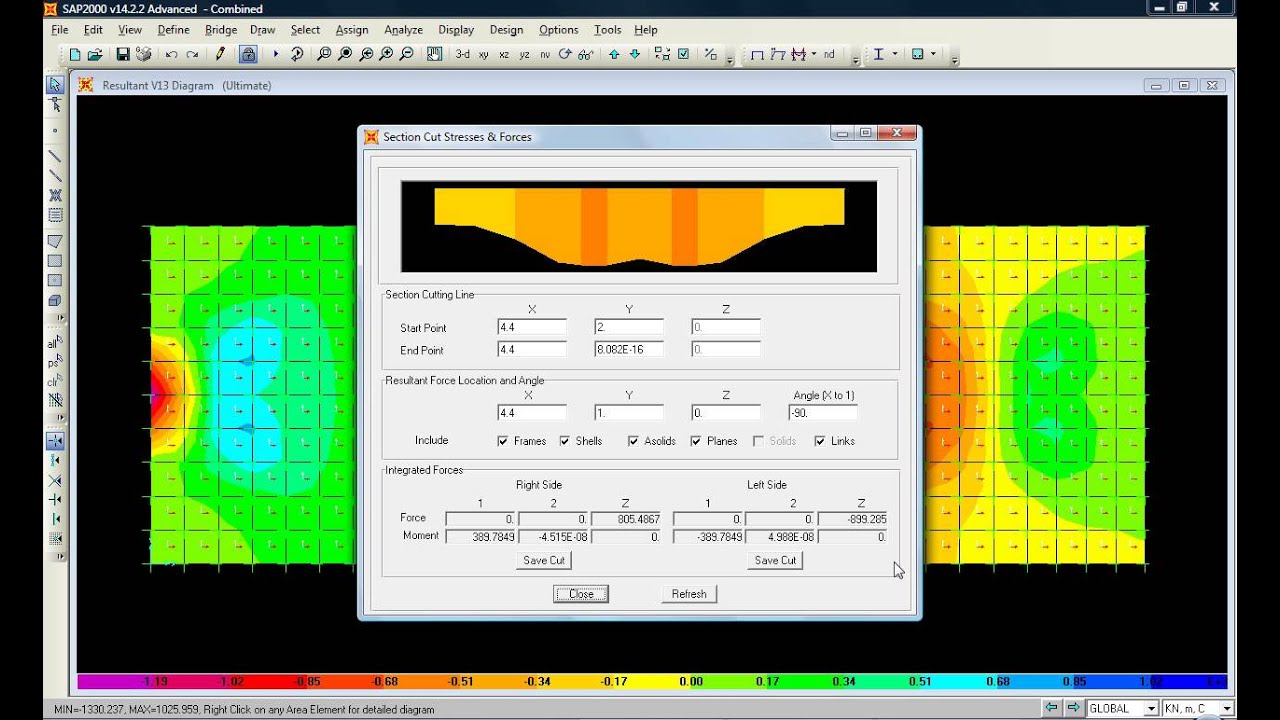The width and height of the screenshot is (1280, 720).
Task: Click the Right Side Force Z value 805.4867
Action: coord(626,519)
